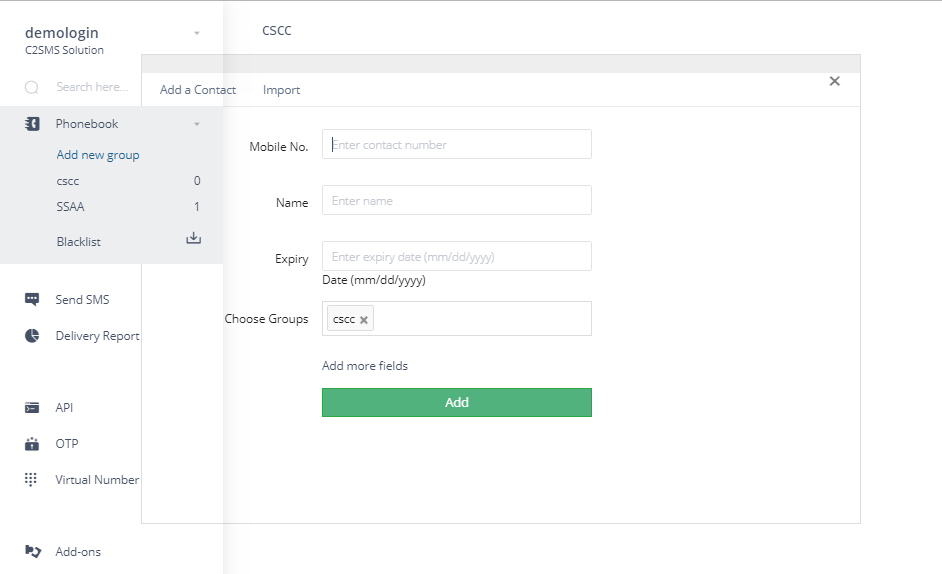942x574 pixels.
Task: Click the Add-ons puzzle icon
Action: [x=32, y=551]
